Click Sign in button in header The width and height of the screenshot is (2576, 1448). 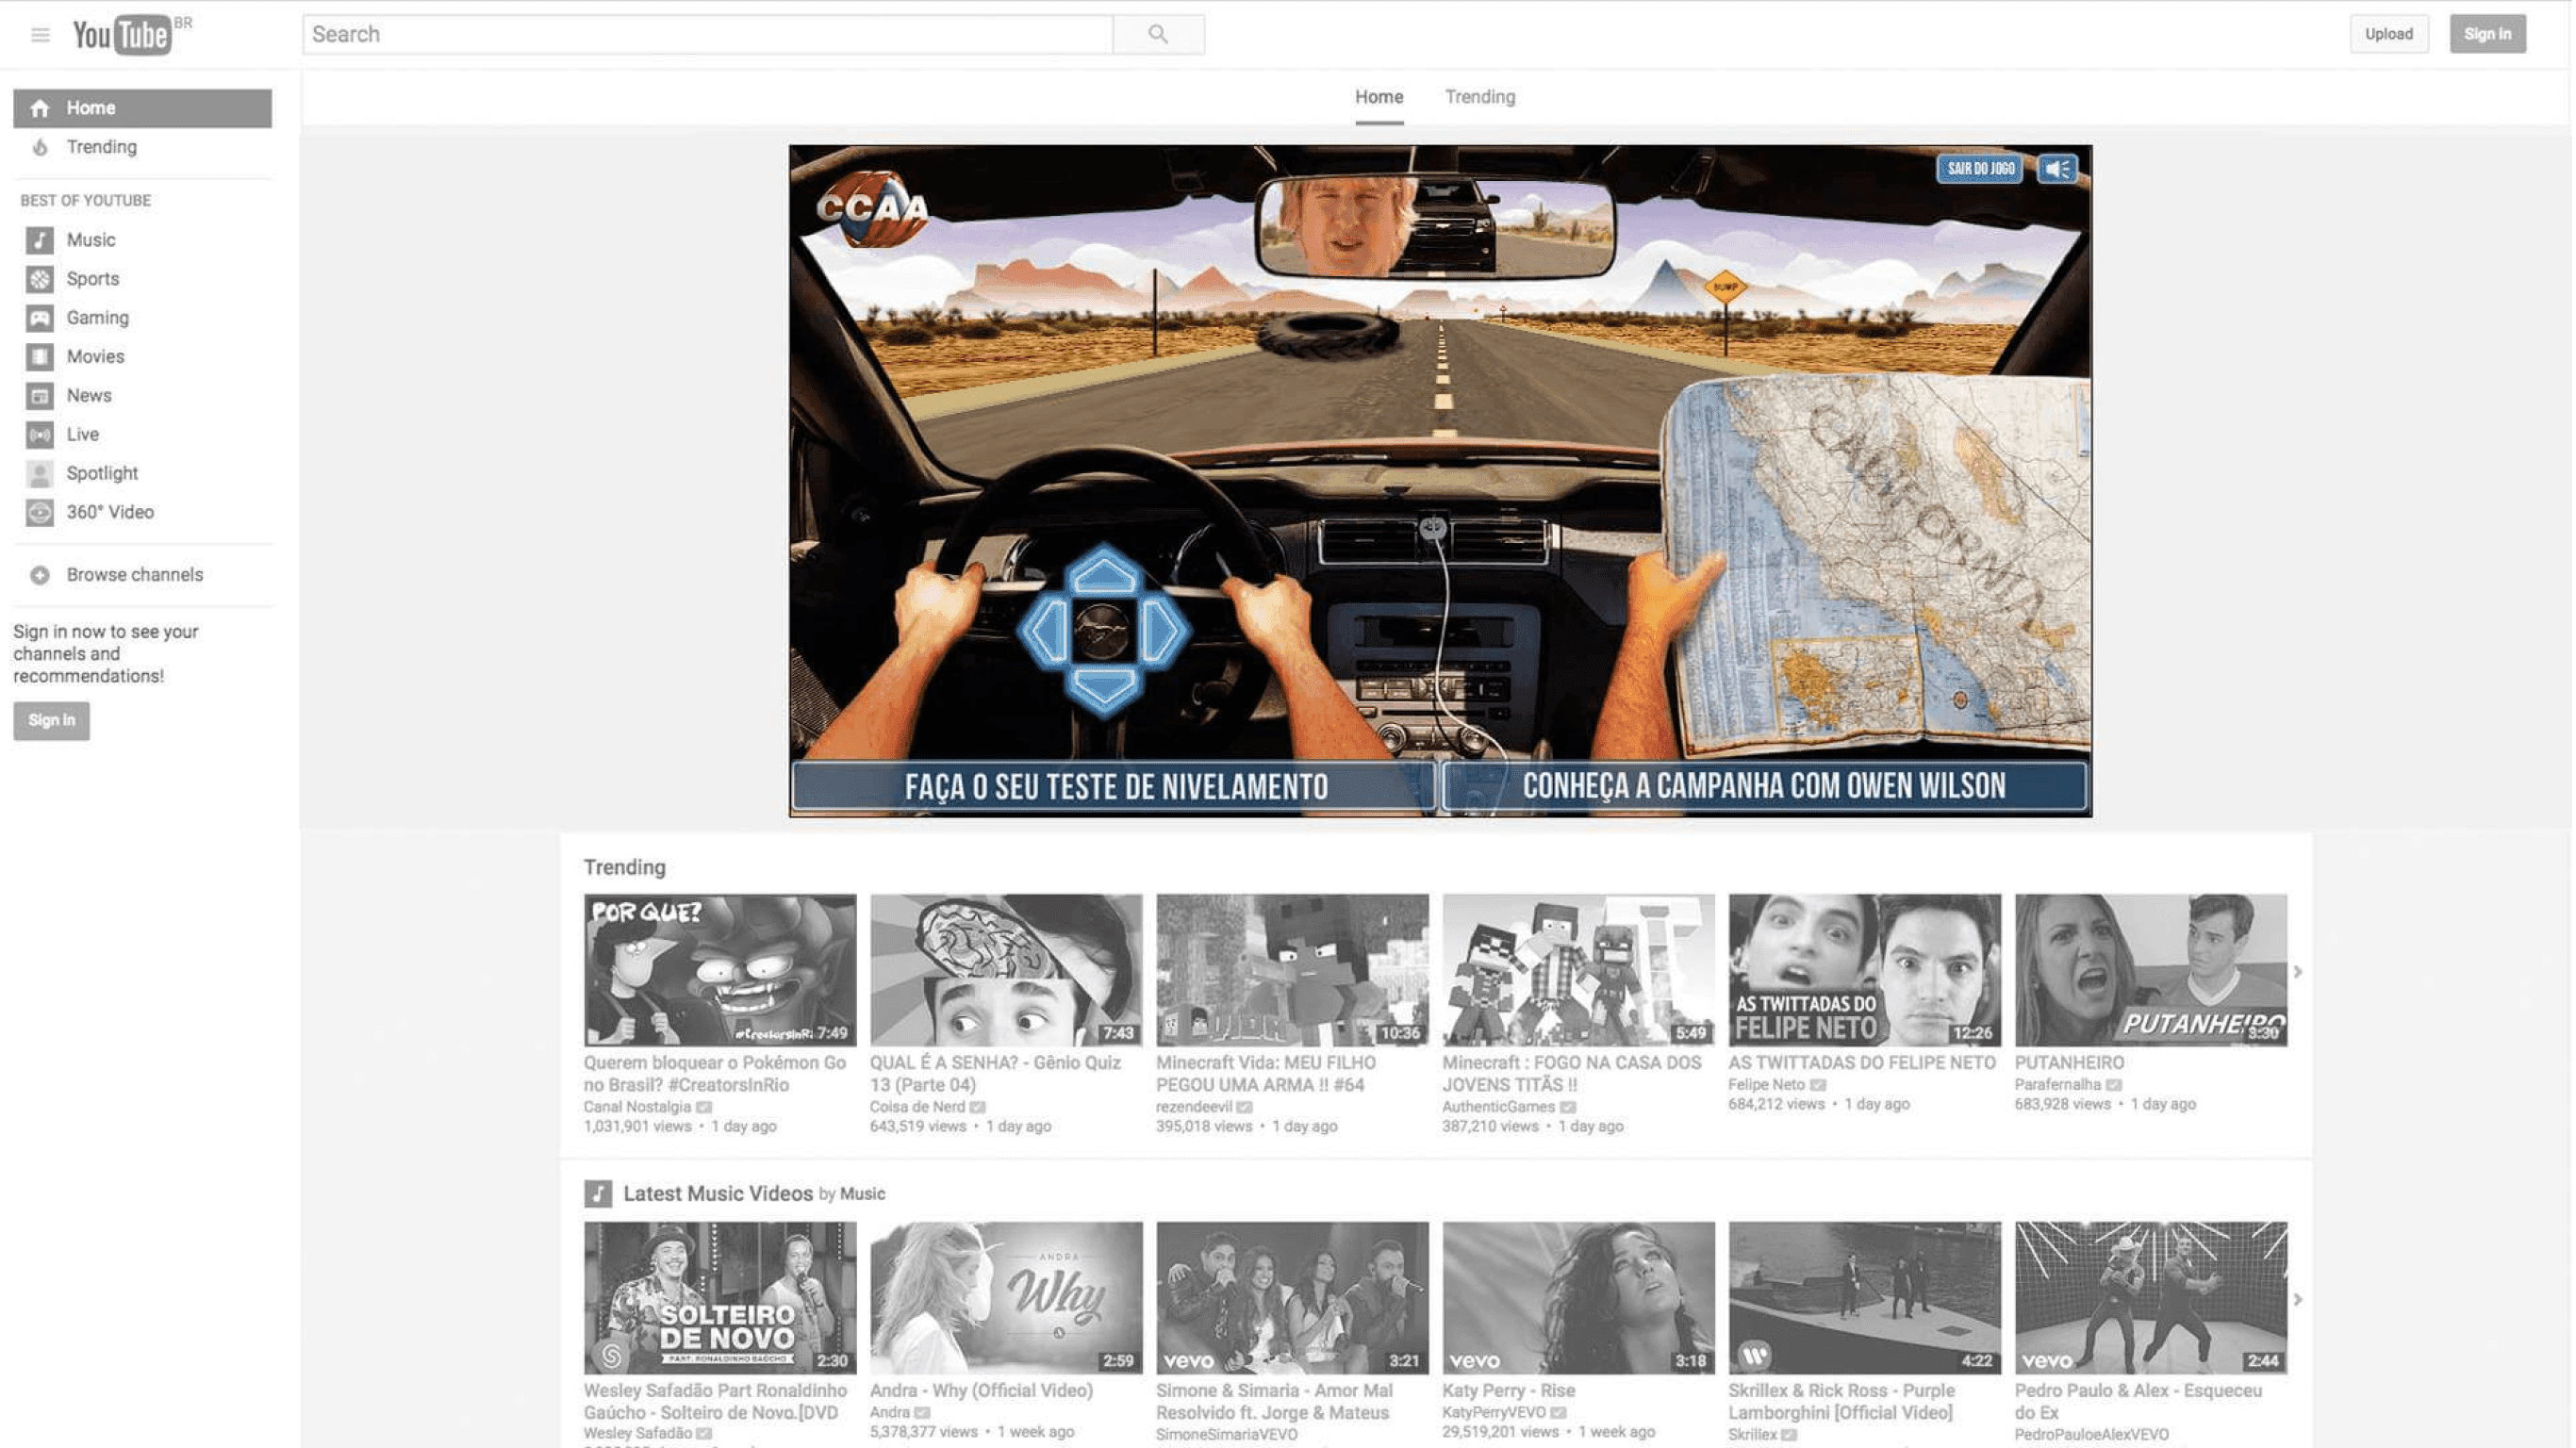[2487, 34]
